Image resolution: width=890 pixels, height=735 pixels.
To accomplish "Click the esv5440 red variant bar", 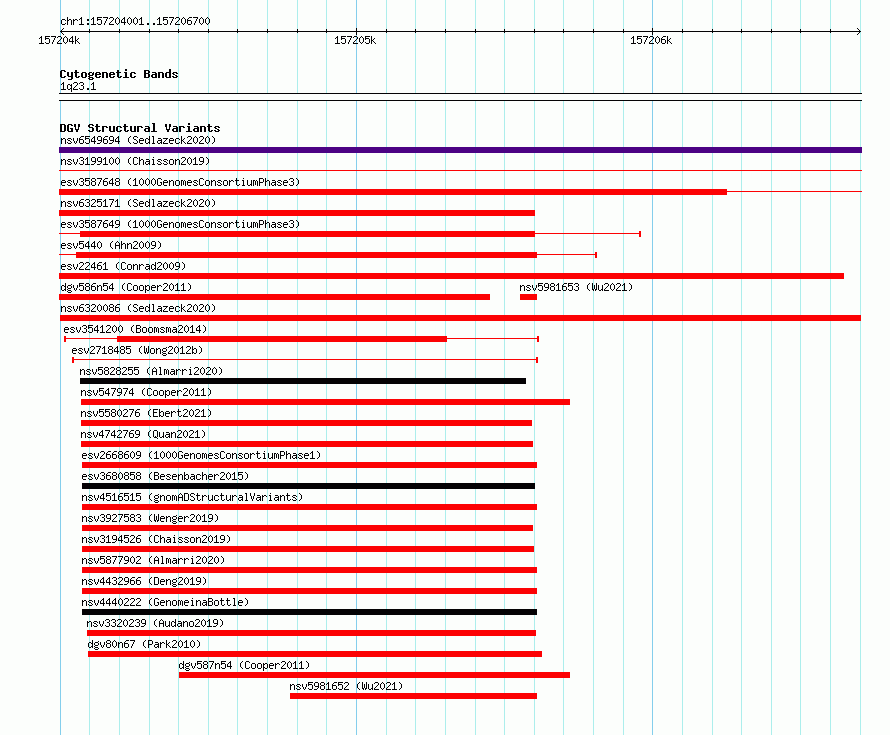I will click(x=307, y=255).
